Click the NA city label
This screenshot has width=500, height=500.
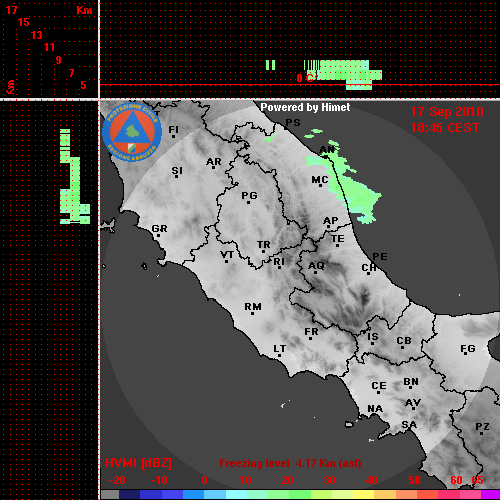[375, 409]
